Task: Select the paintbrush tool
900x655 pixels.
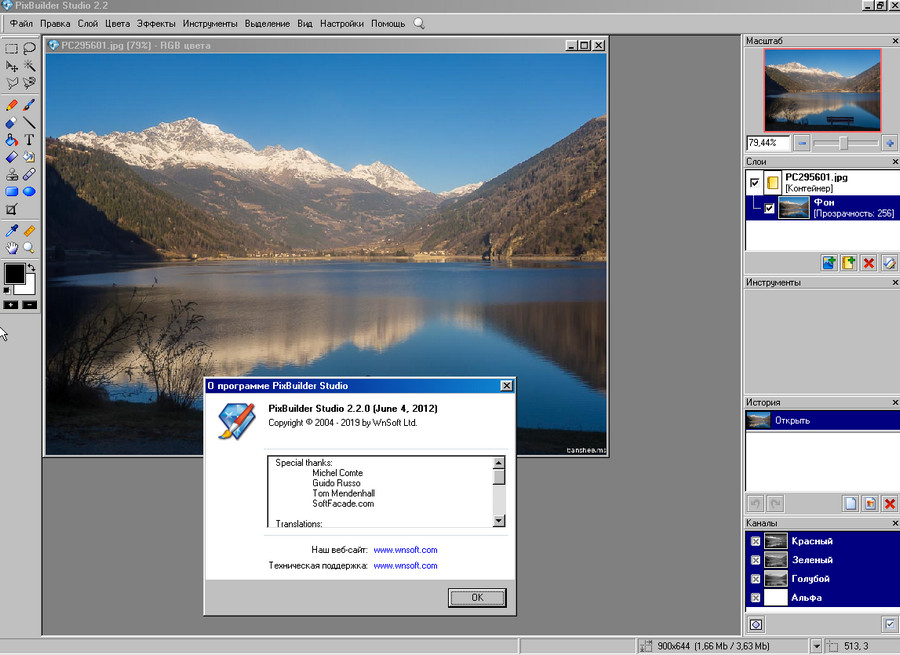Action: click(29, 105)
